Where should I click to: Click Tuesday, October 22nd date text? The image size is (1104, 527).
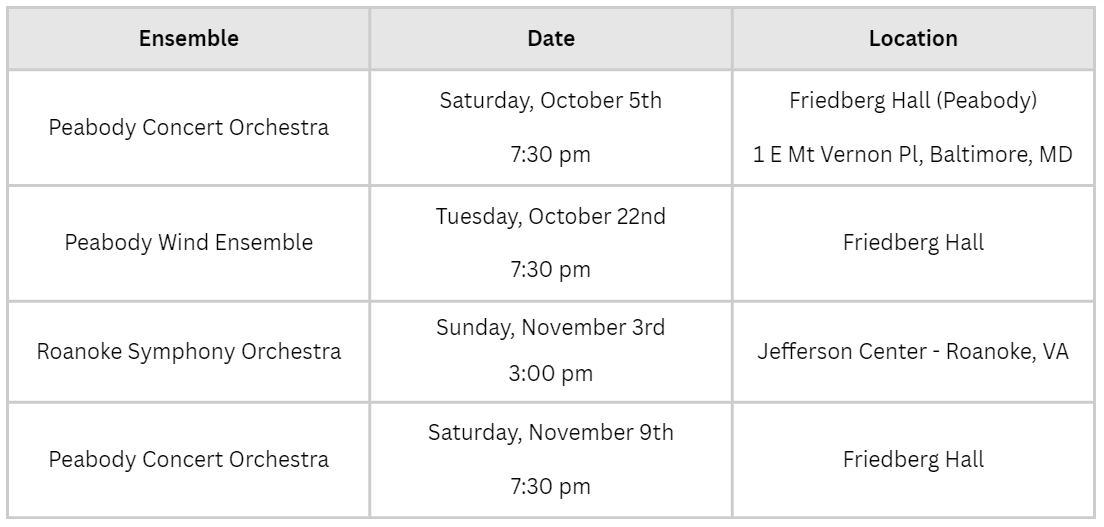coord(551,216)
